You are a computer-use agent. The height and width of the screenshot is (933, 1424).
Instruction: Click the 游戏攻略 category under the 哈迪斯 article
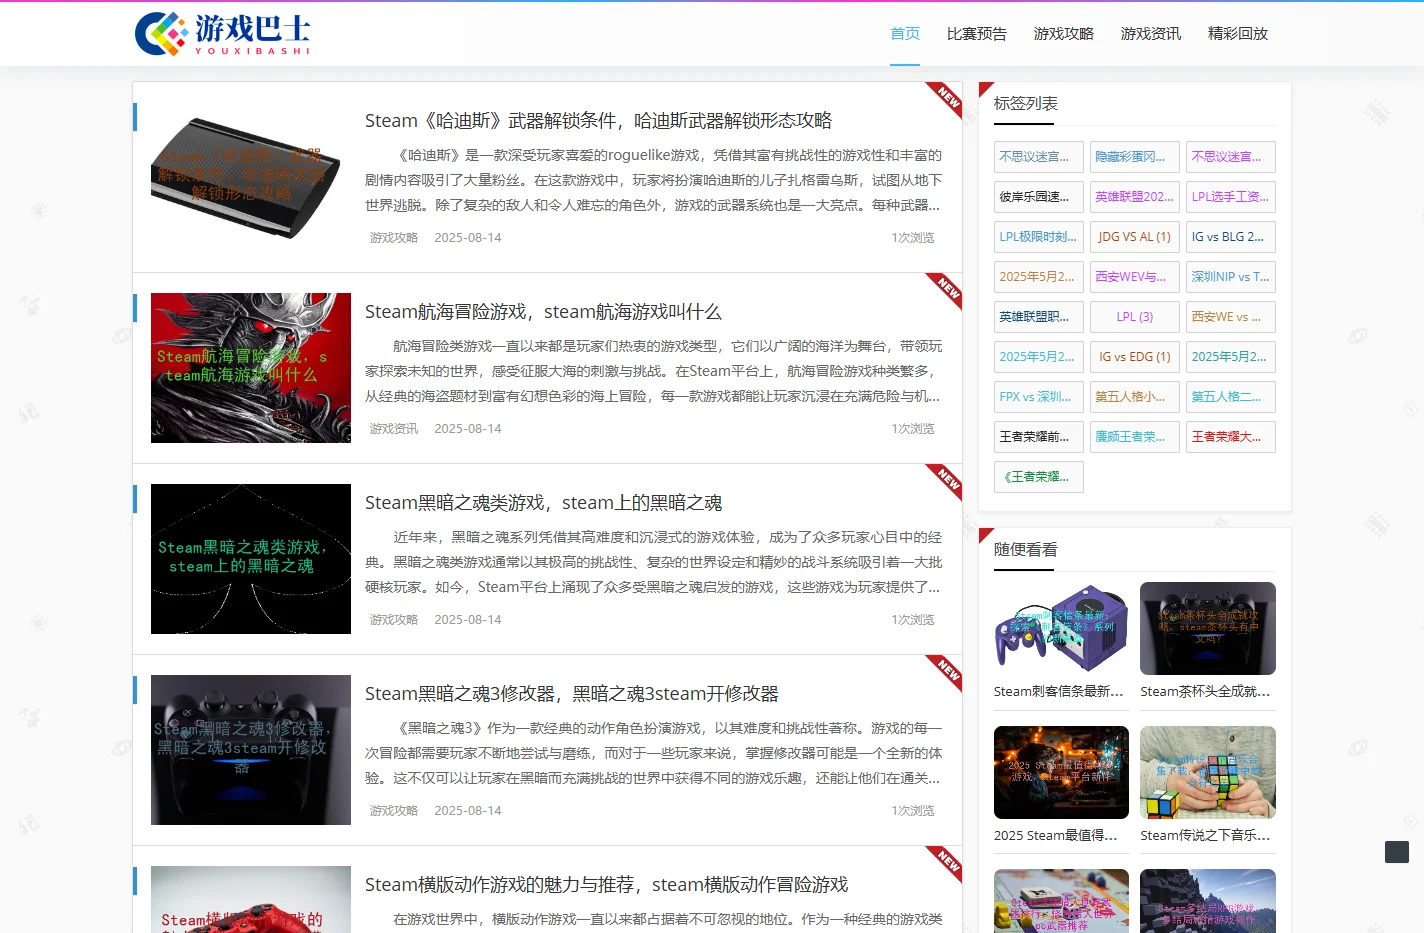click(x=394, y=238)
